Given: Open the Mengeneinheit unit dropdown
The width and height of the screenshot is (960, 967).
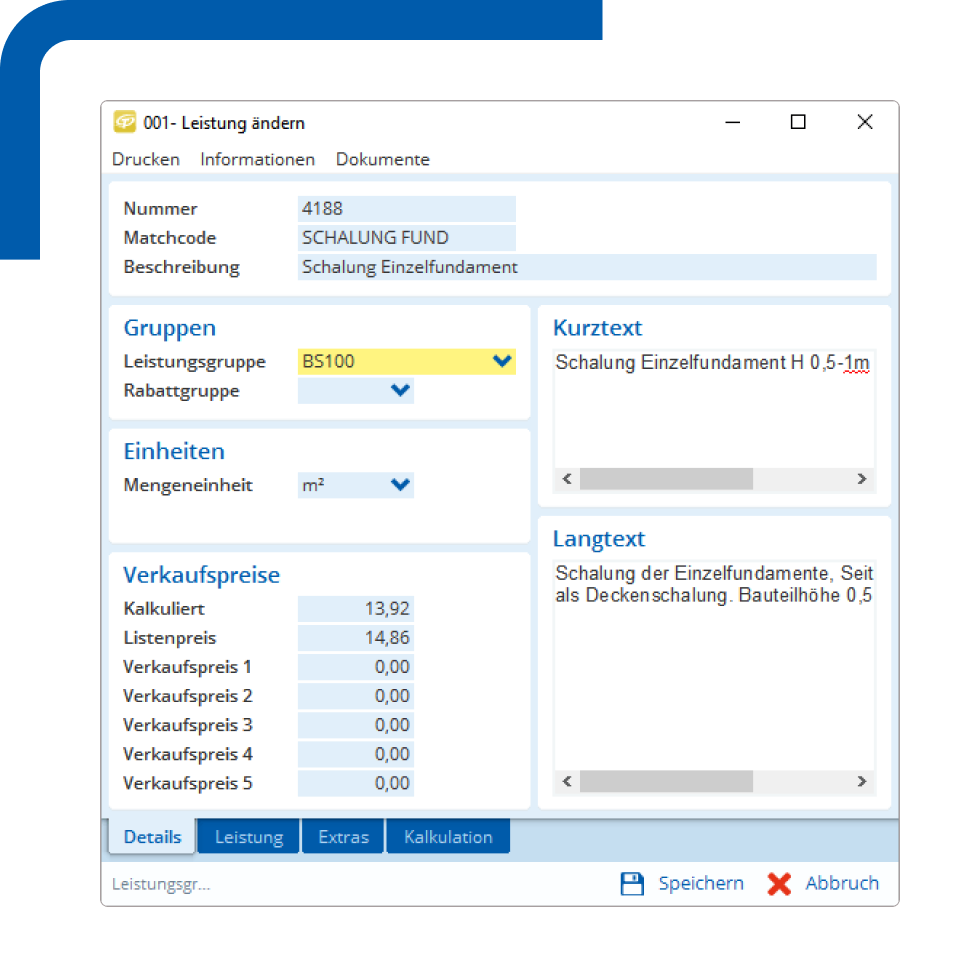Looking at the screenshot, I should pyautogui.click(x=400, y=485).
